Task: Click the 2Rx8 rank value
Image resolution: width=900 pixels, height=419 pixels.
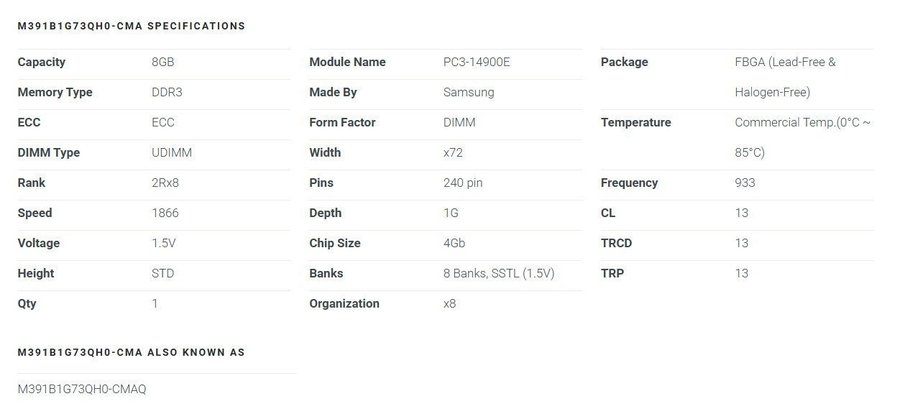Action: (x=165, y=183)
